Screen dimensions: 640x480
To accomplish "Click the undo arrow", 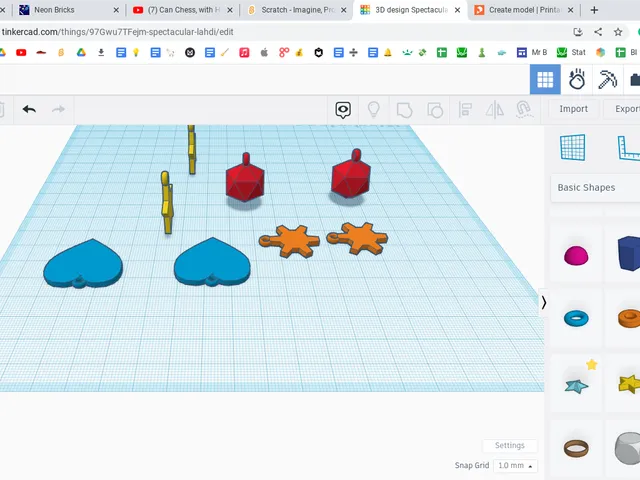I will pos(29,109).
